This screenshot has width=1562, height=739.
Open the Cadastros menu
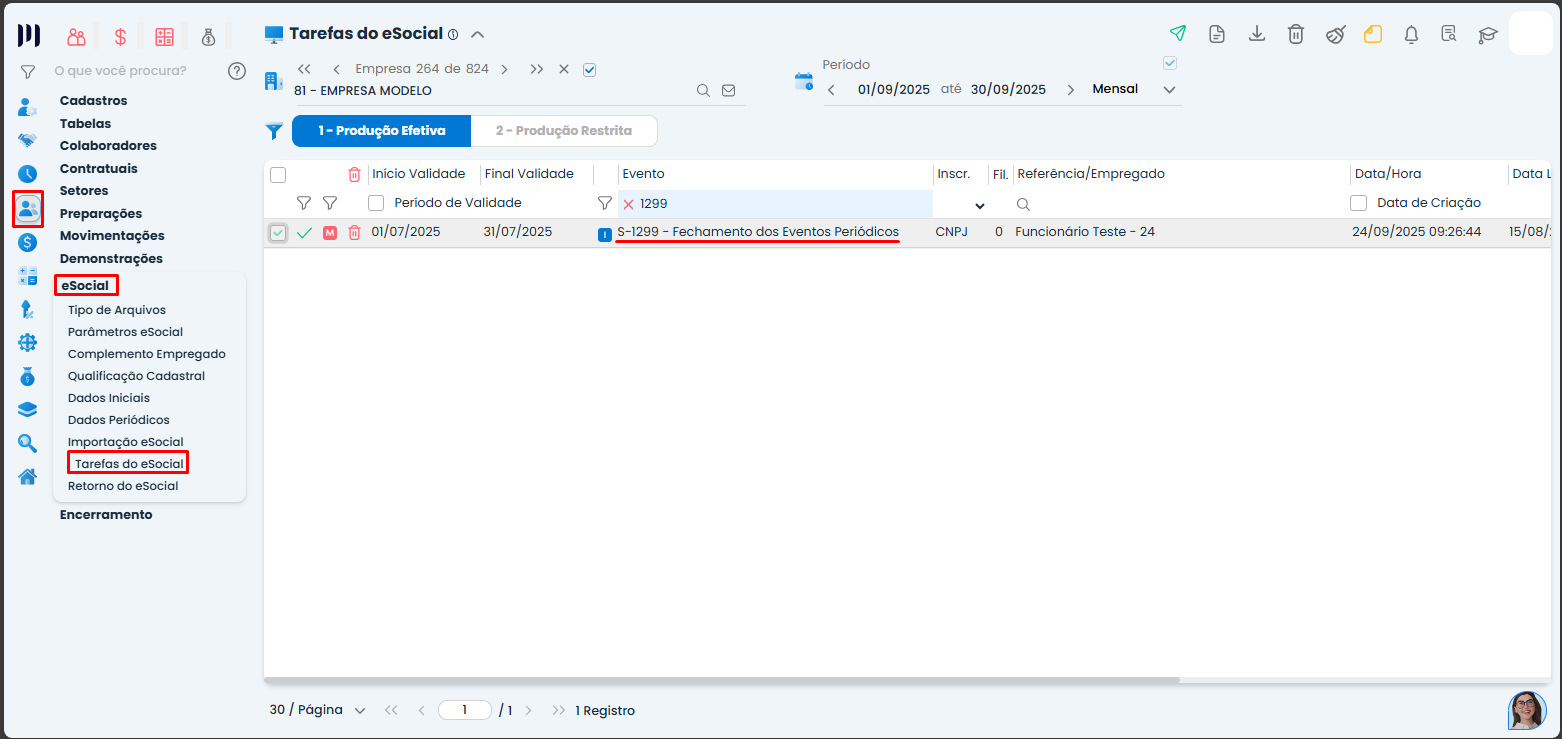pos(93,101)
